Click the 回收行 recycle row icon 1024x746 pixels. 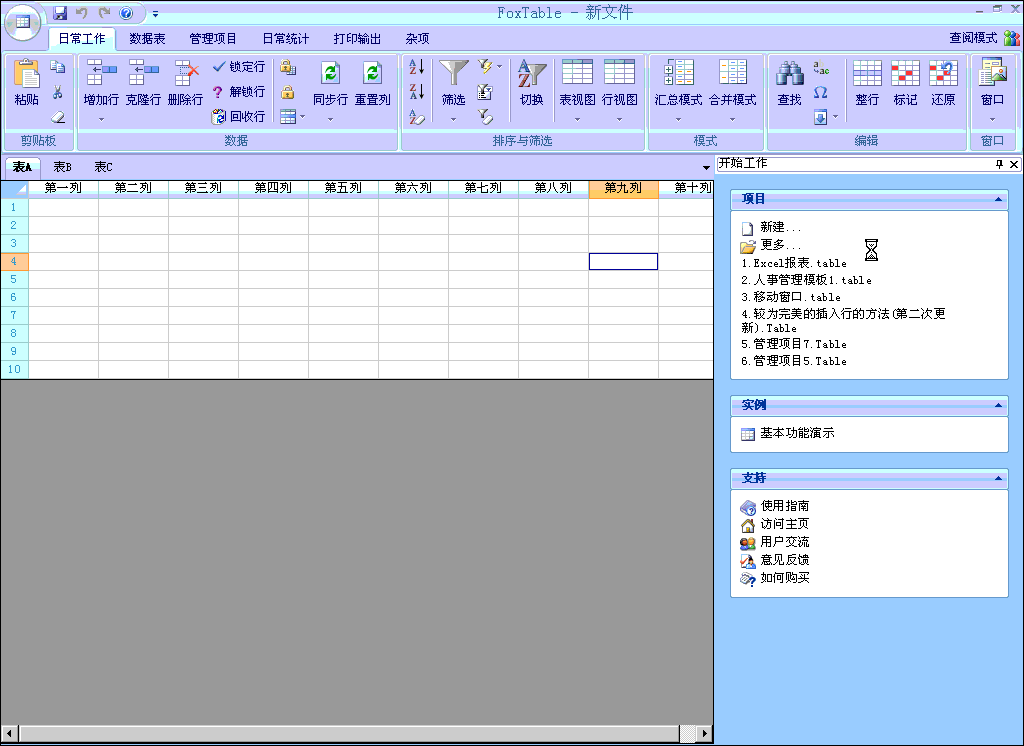click(x=219, y=117)
